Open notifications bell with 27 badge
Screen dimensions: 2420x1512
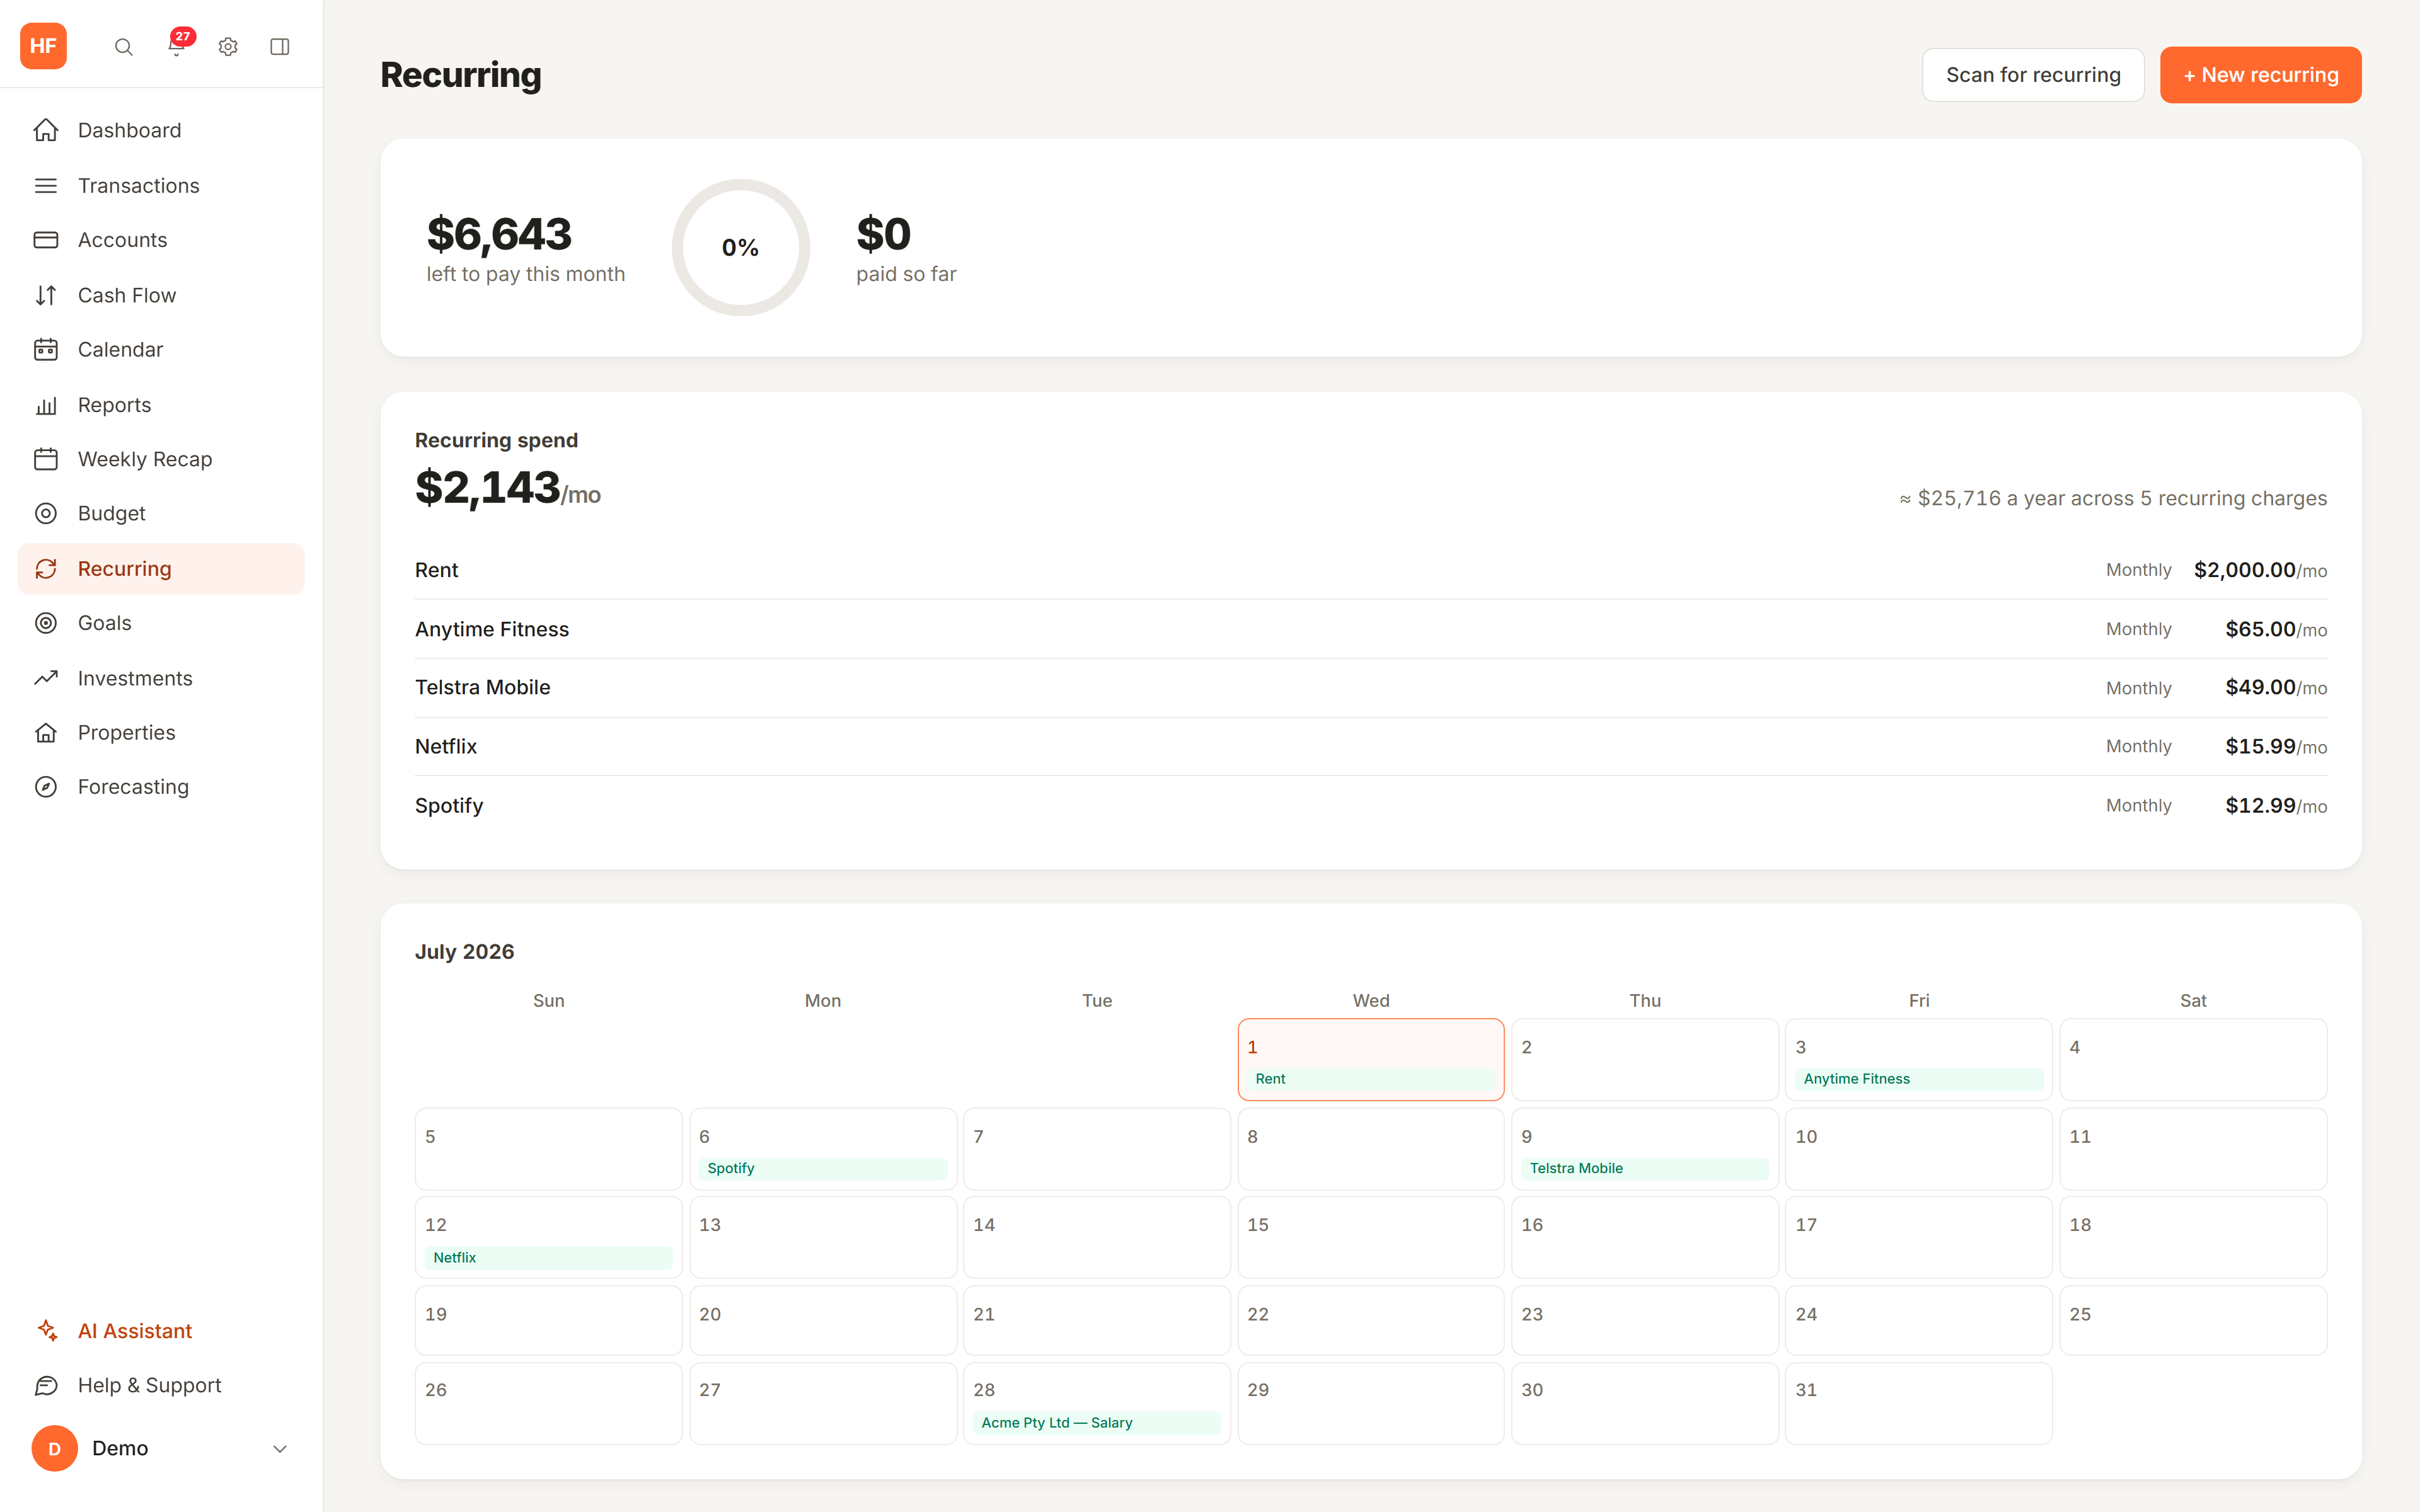point(177,46)
